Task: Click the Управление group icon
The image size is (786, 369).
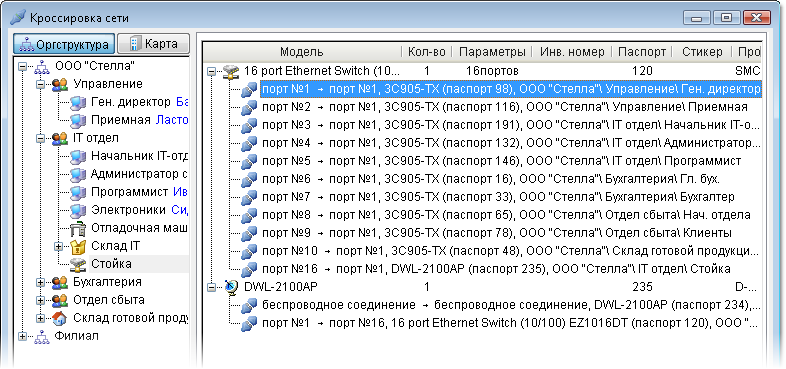Action: 60,84
